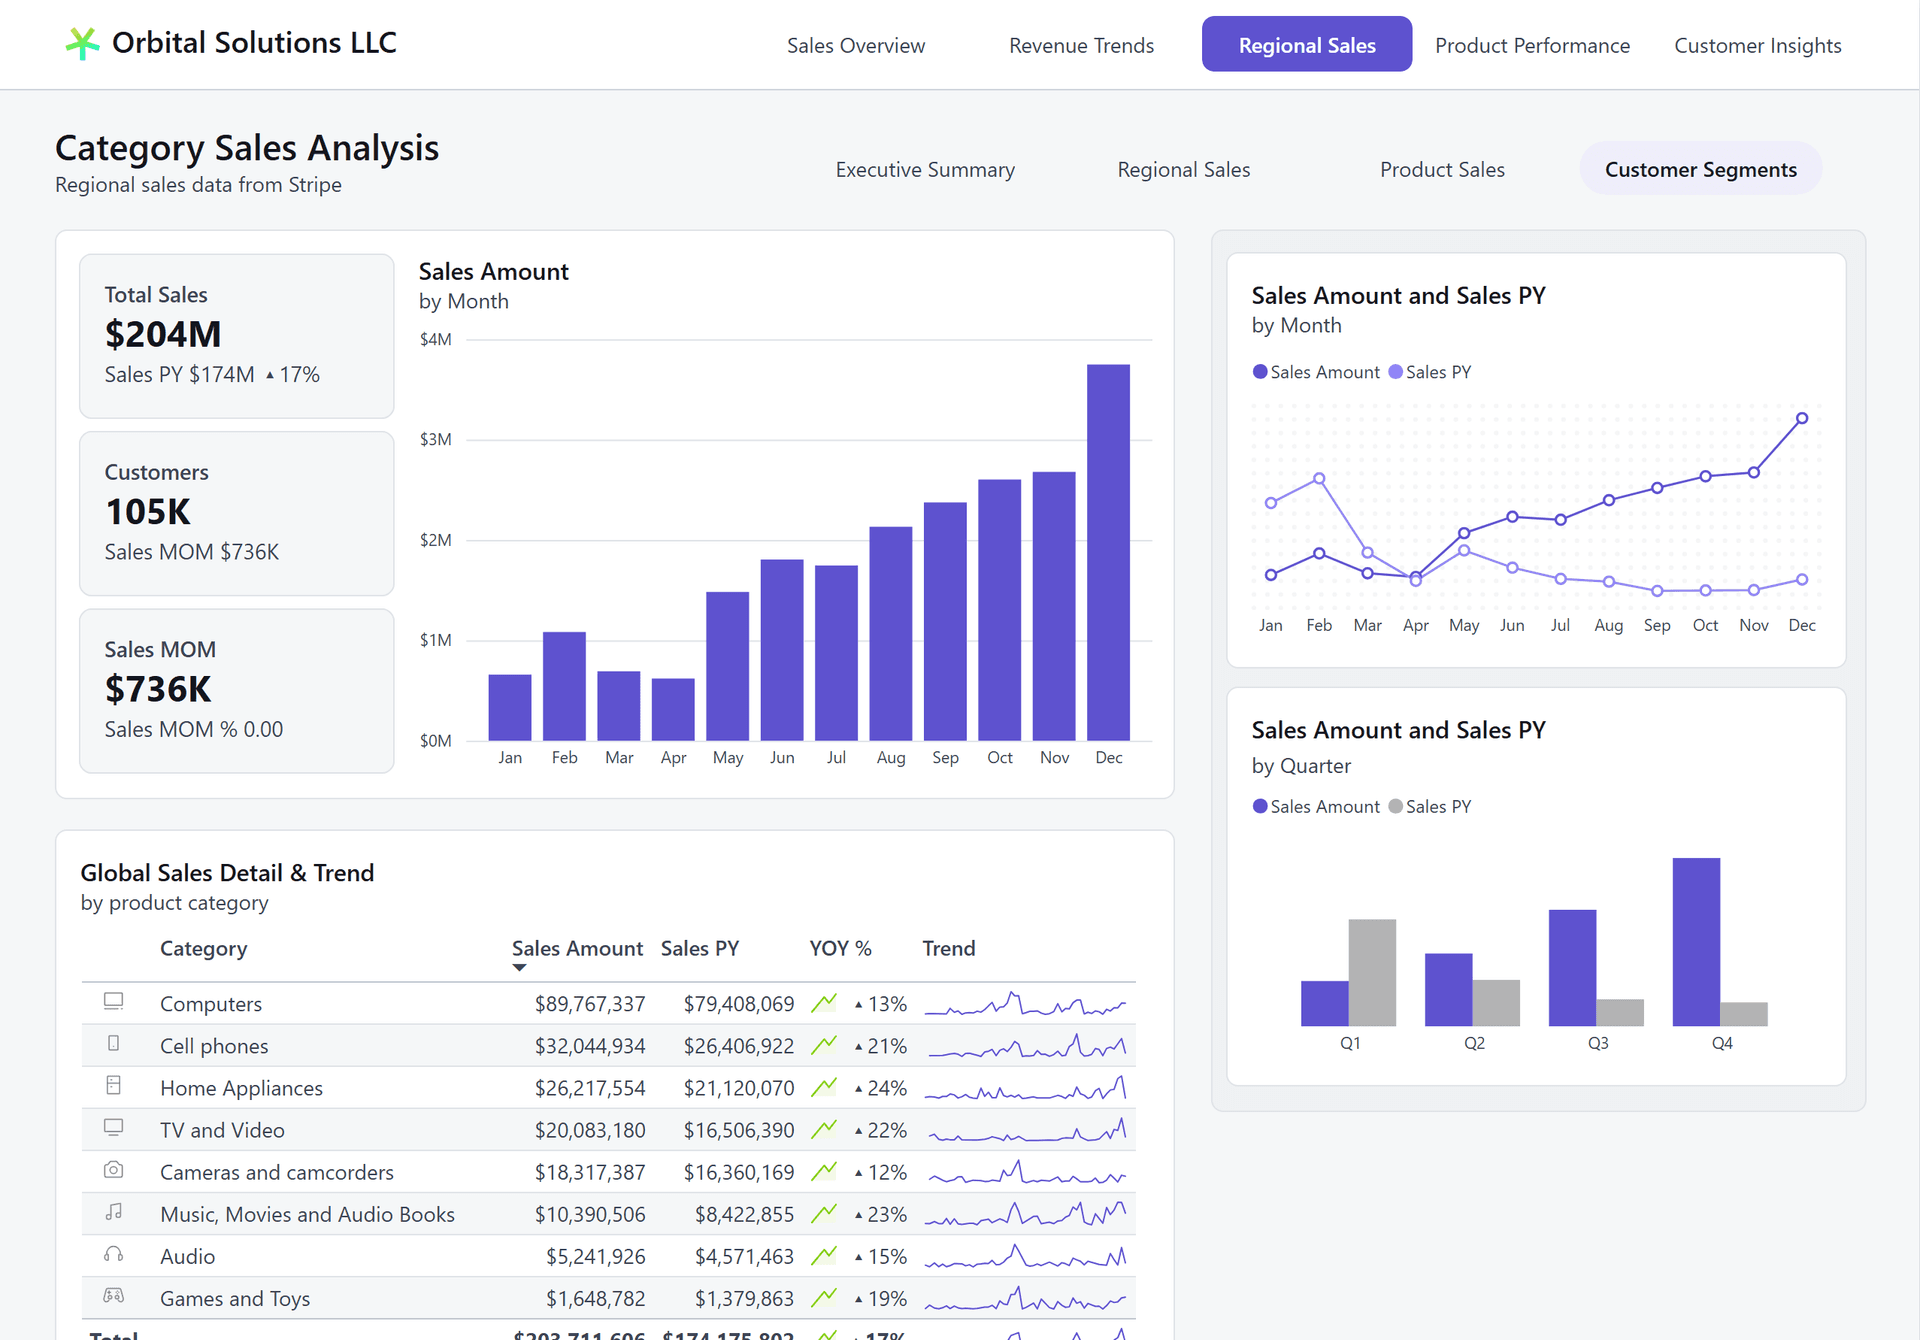Click the Orbital Solutions logo icon

coord(84,42)
